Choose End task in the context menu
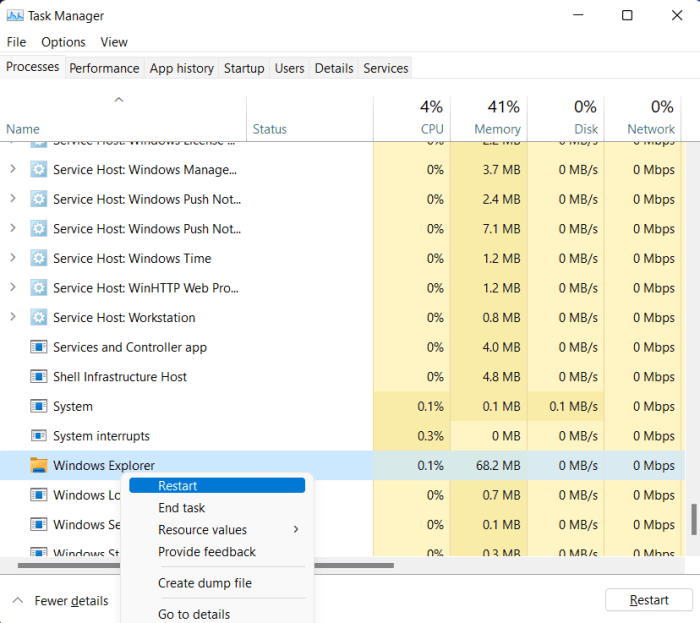 coord(217,507)
